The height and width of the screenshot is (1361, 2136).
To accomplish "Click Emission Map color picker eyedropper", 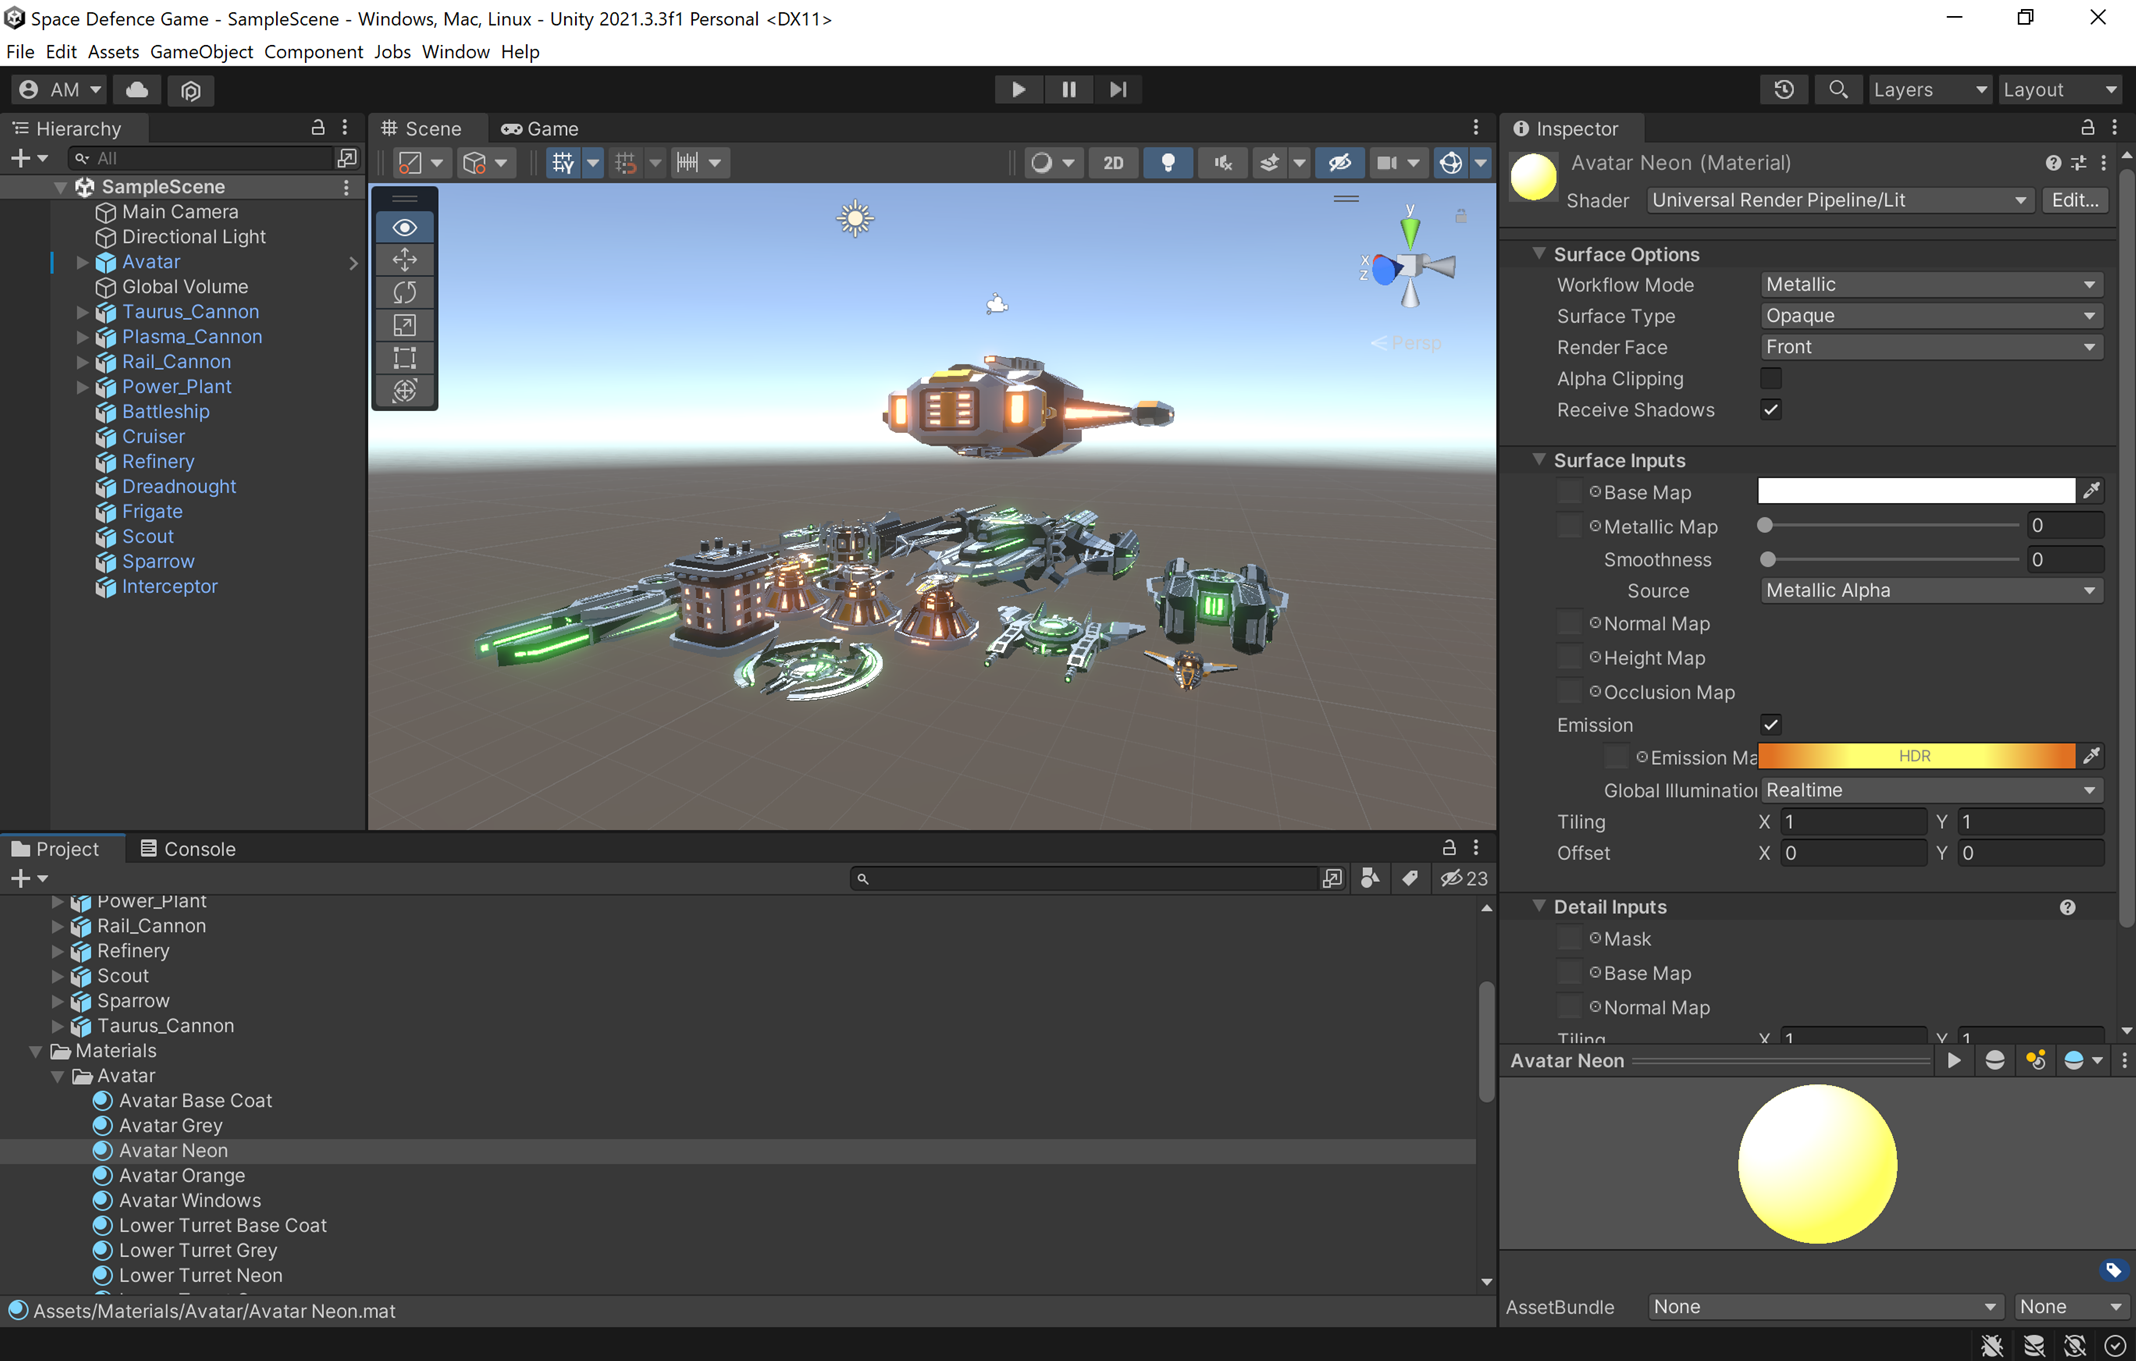I will [x=2091, y=756].
